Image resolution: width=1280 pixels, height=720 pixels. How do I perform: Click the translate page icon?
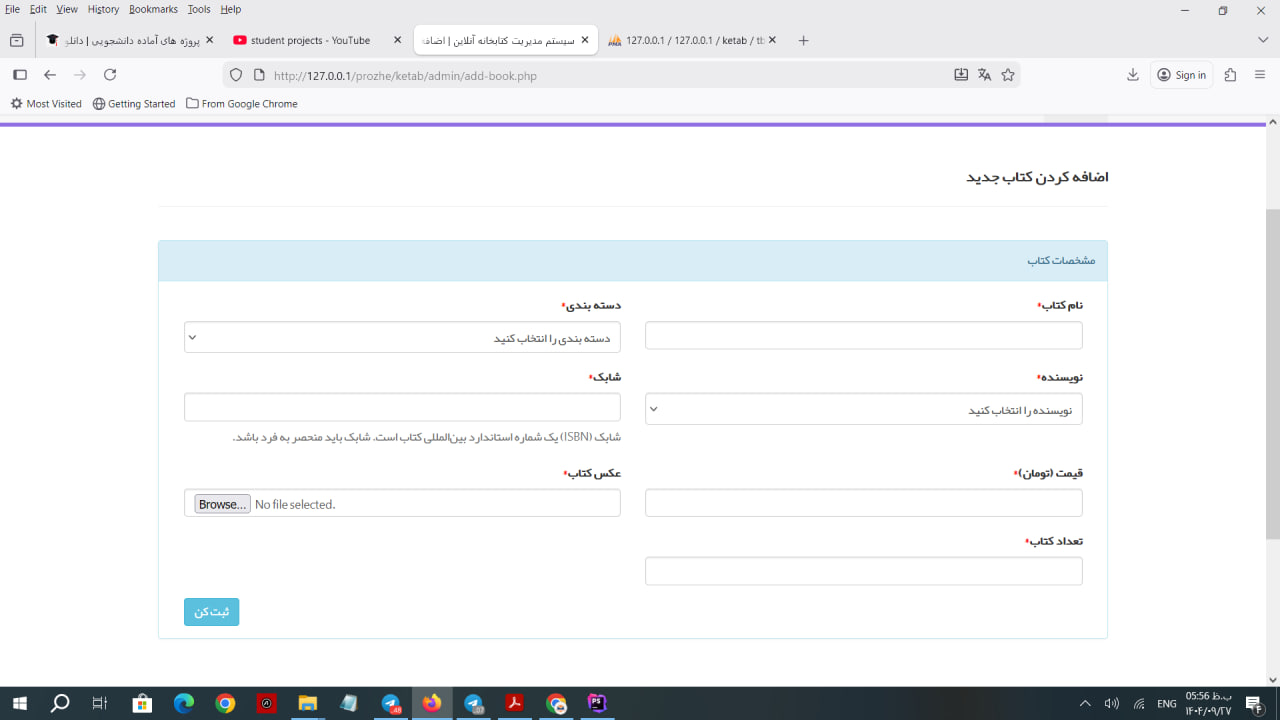984,75
